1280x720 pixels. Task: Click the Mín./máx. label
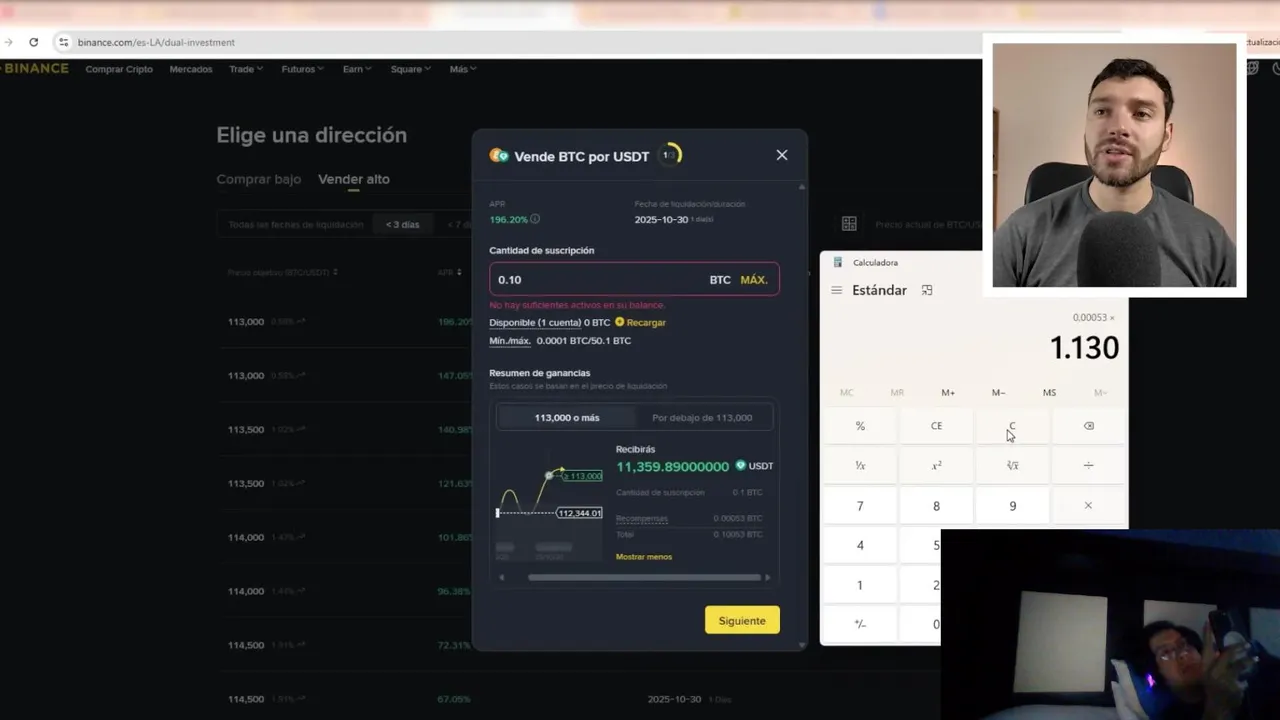(510, 341)
